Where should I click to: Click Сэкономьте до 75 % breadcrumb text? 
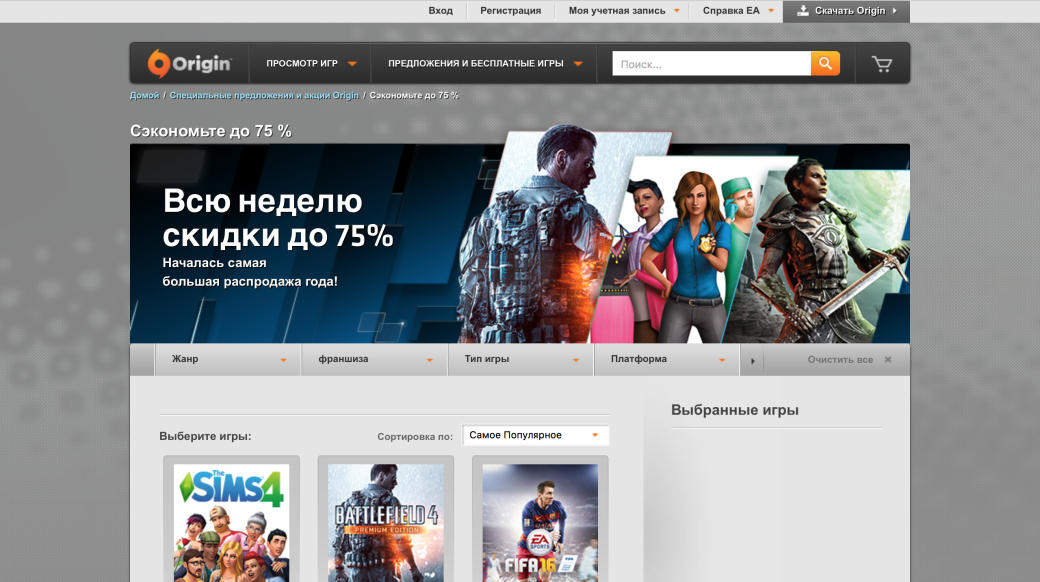[414, 96]
